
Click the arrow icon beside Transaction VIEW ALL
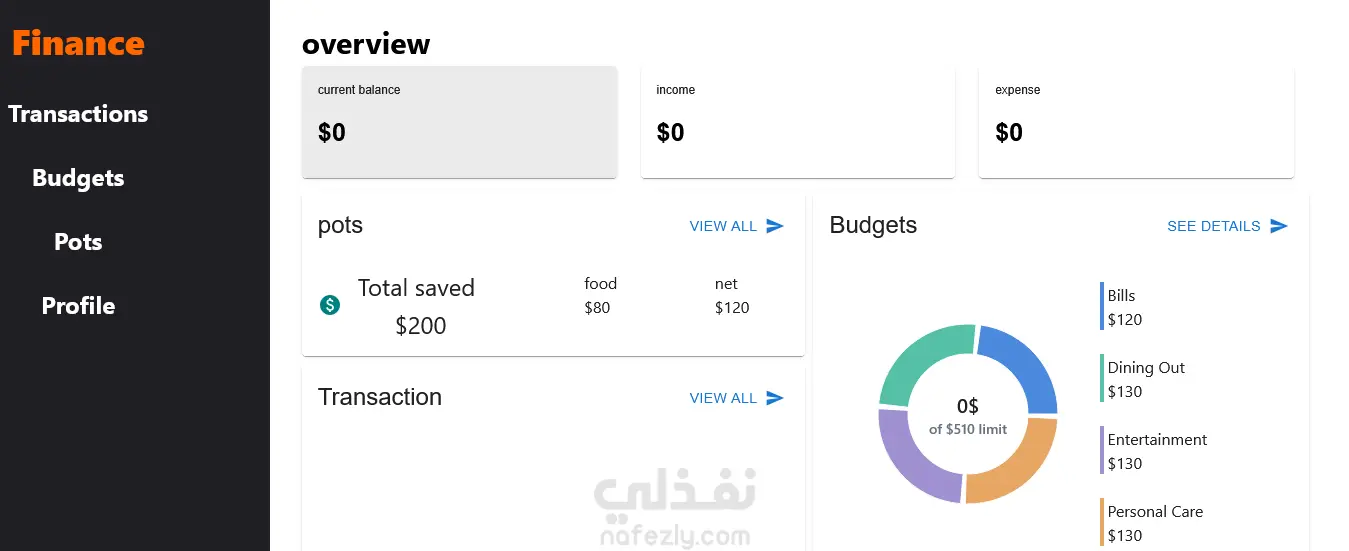(775, 398)
